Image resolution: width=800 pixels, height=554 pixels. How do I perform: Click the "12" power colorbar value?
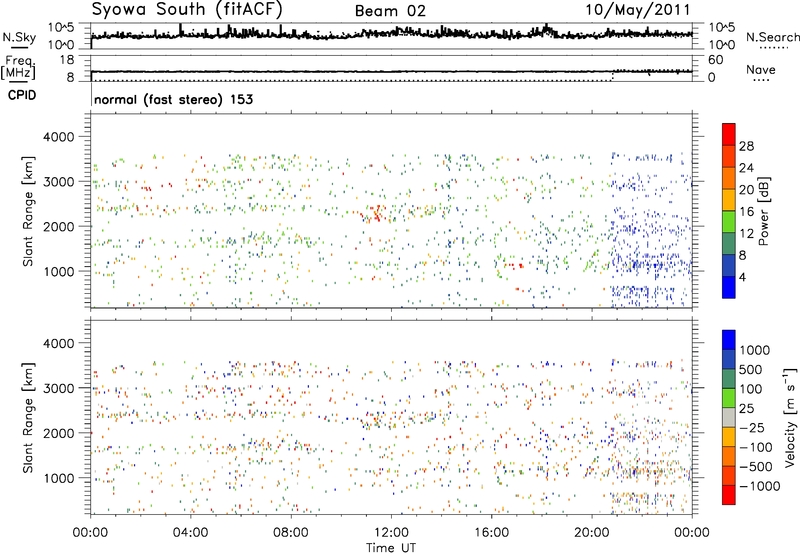coord(746,233)
